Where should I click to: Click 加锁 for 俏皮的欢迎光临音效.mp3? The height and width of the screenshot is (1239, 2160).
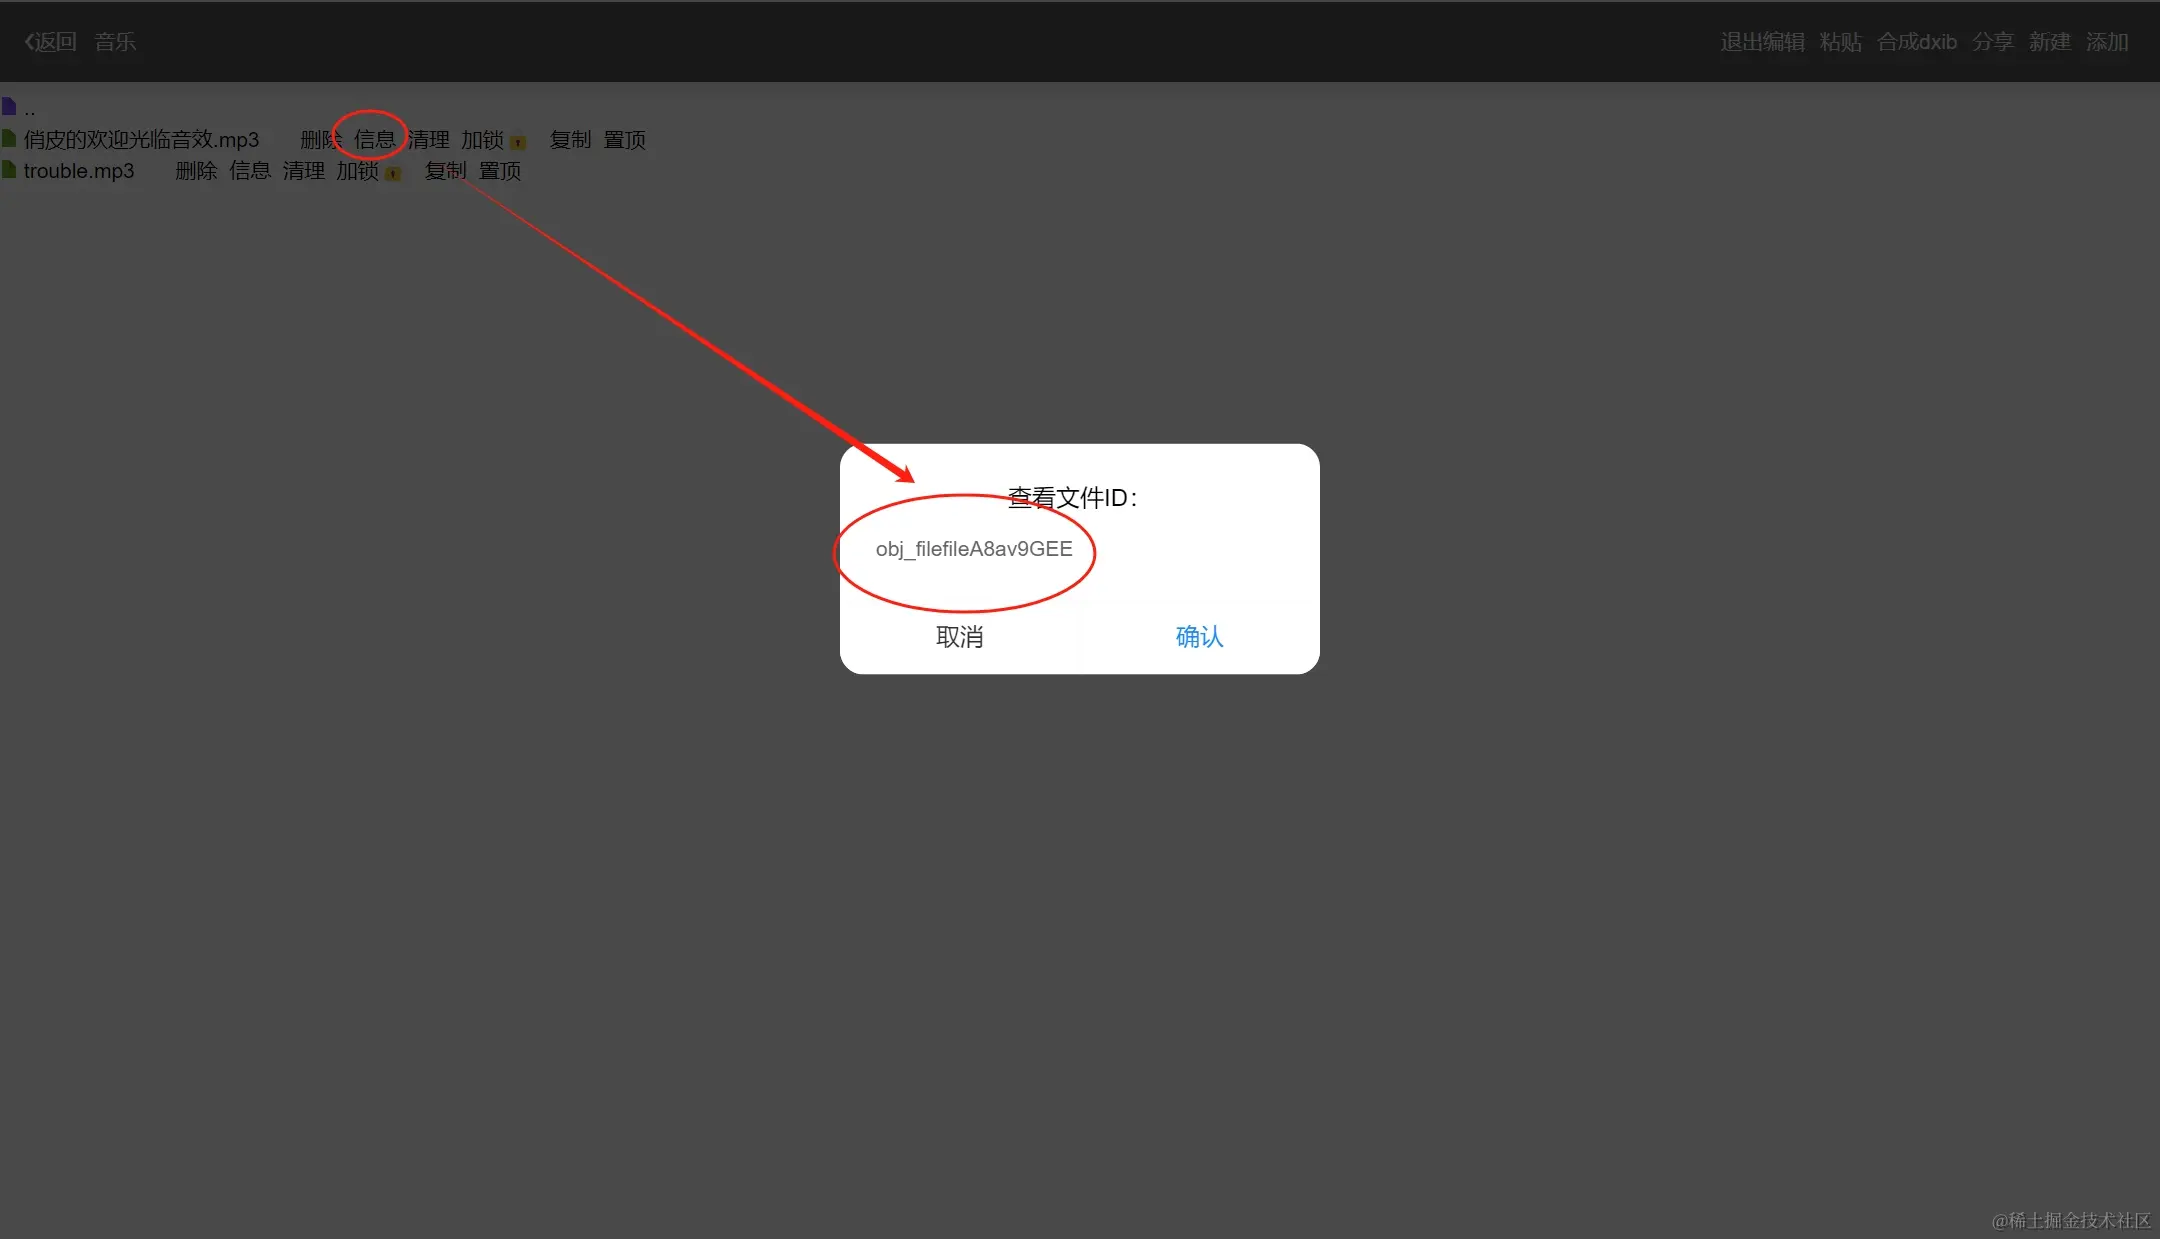tap(482, 139)
